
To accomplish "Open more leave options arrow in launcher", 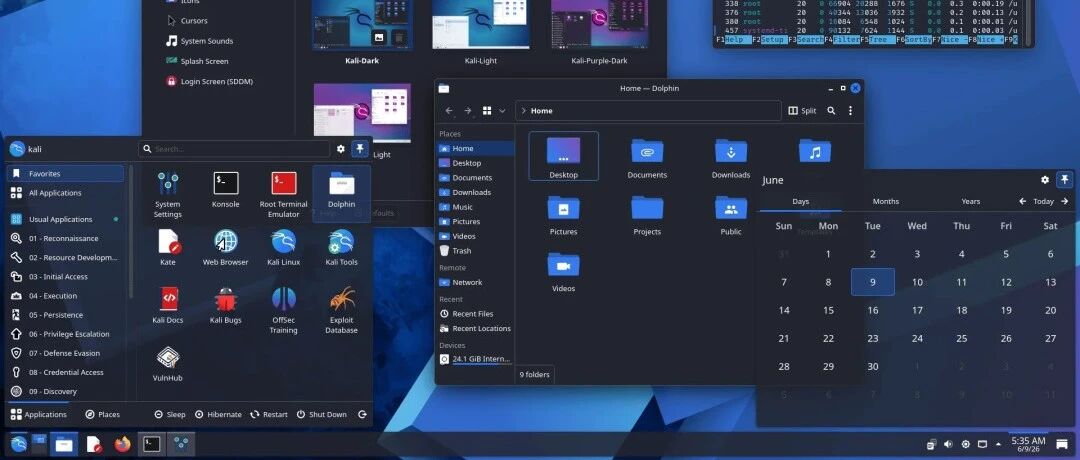I will pos(362,415).
